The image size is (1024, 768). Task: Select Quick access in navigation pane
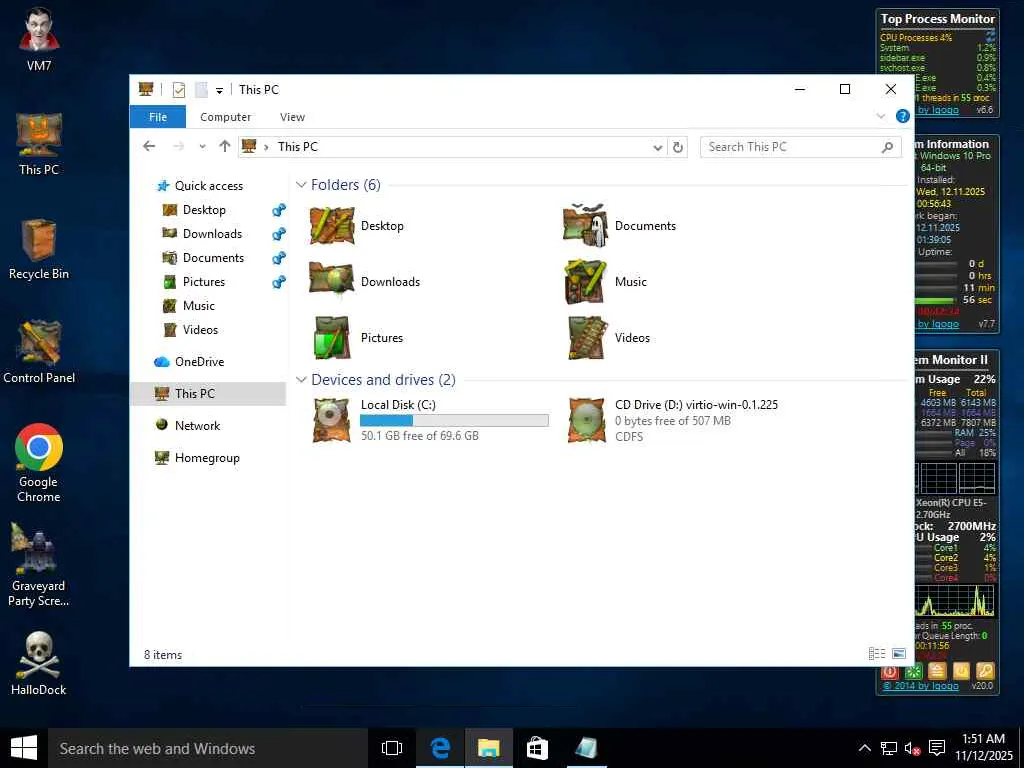click(209, 185)
